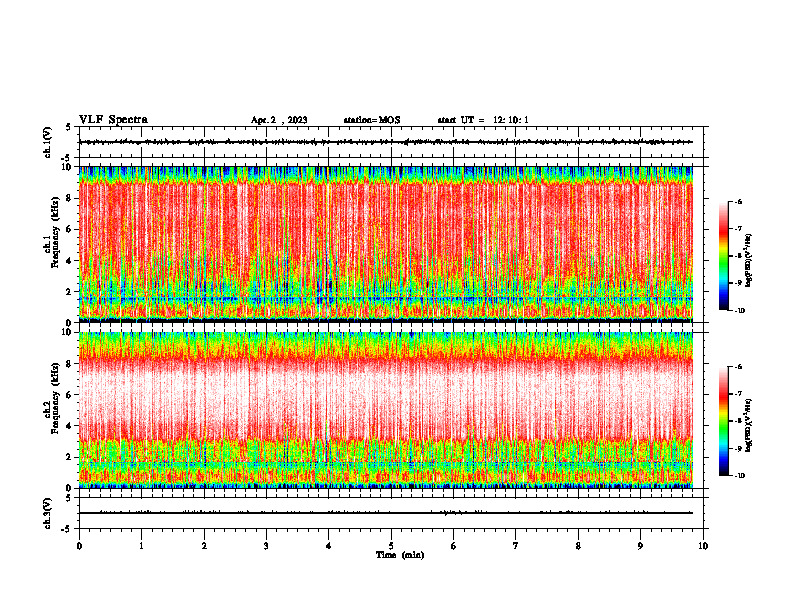Image resolution: width=792 pixels, height=612 pixels.
Task: Click the 6 kHz tick label on ch.1 axis
Action: (70, 229)
